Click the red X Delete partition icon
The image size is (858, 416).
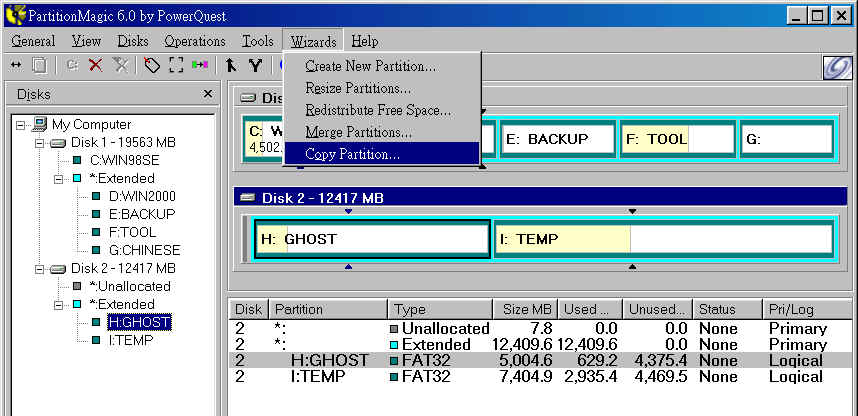(96, 65)
